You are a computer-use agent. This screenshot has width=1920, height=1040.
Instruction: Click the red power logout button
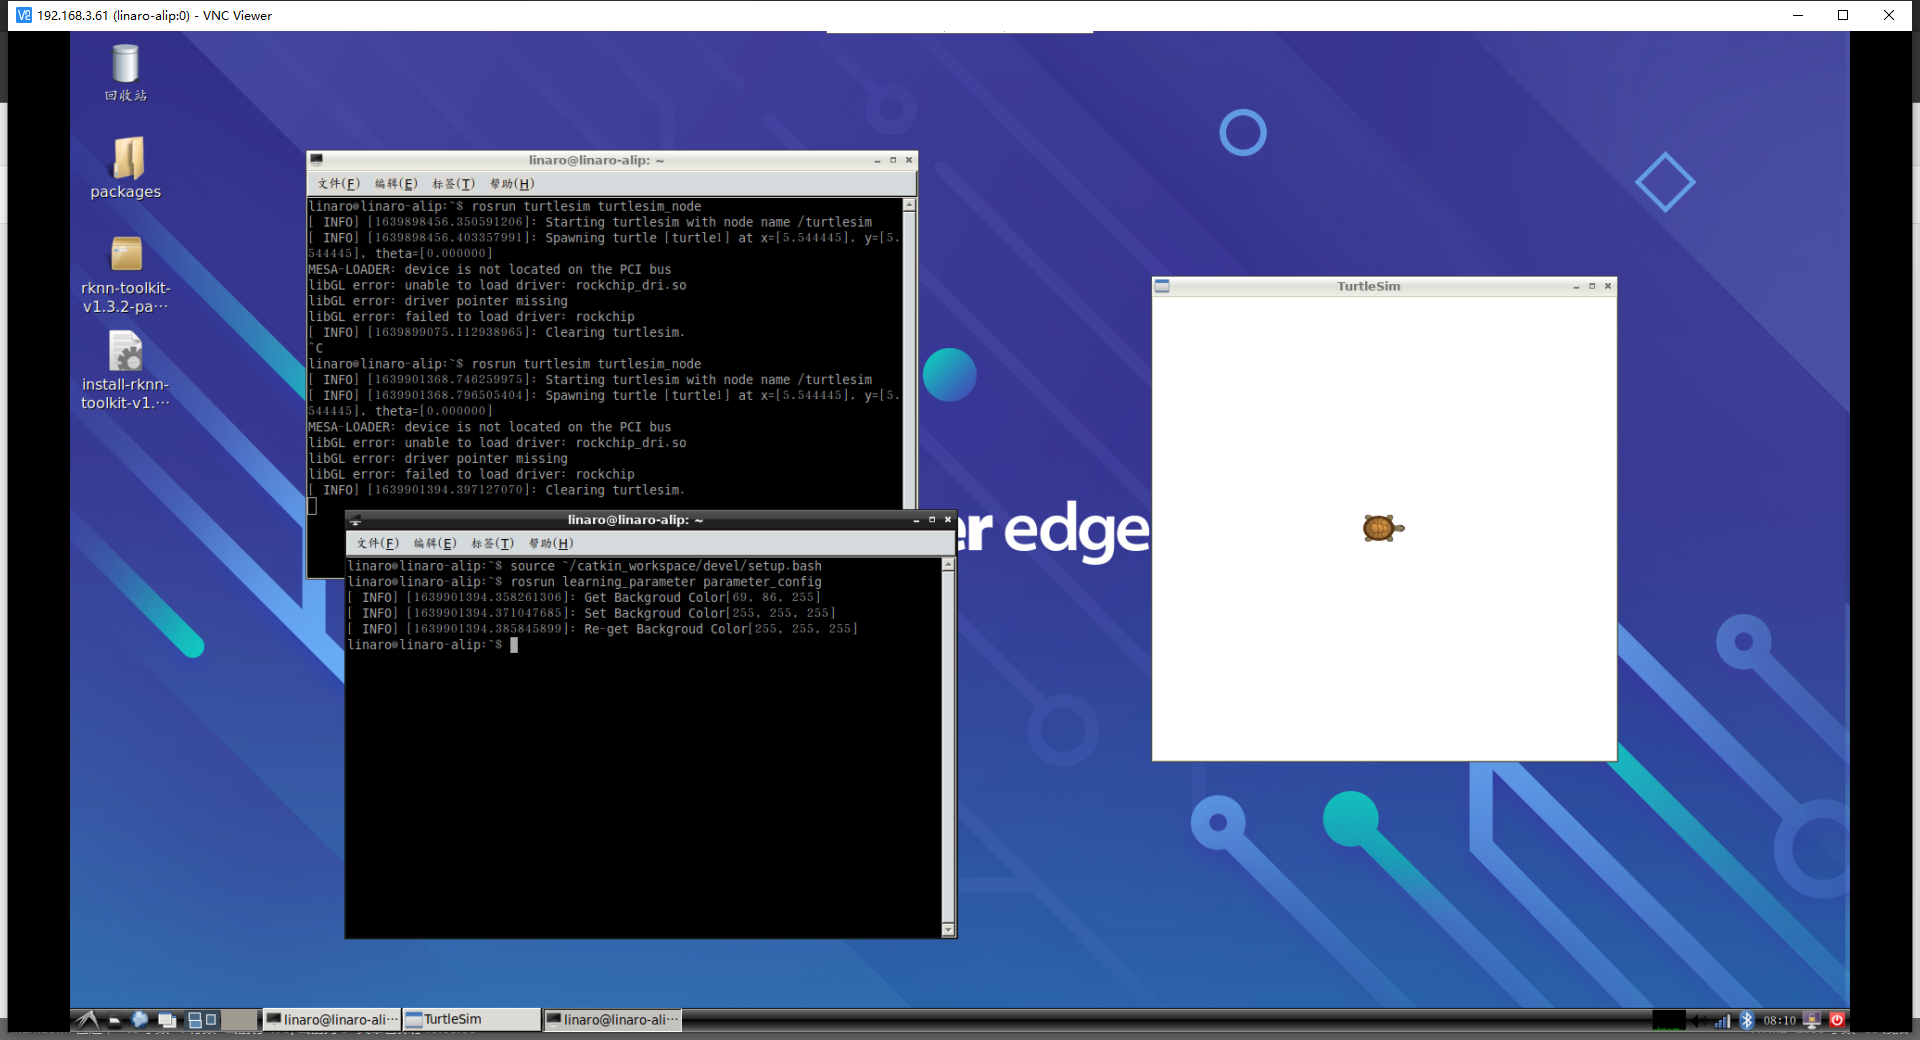(x=1837, y=1020)
